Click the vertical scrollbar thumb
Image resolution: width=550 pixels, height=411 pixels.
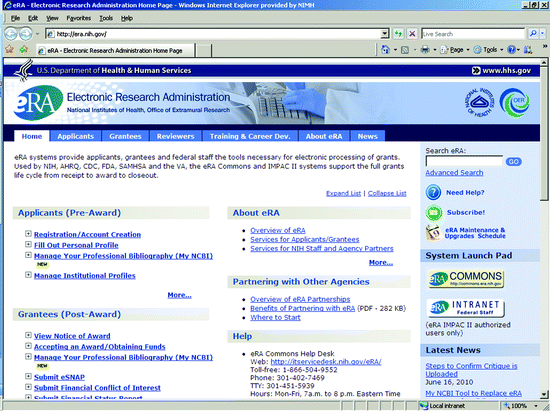(544, 133)
